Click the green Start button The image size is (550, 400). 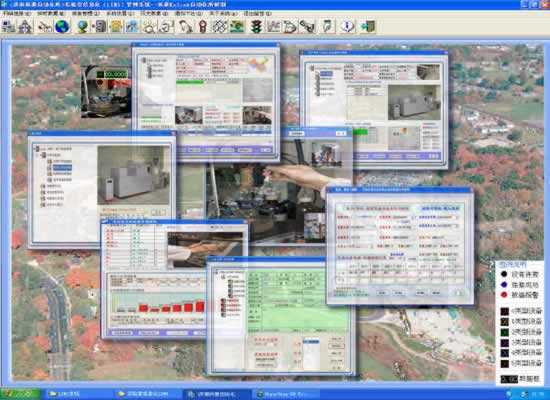pos(20,394)
